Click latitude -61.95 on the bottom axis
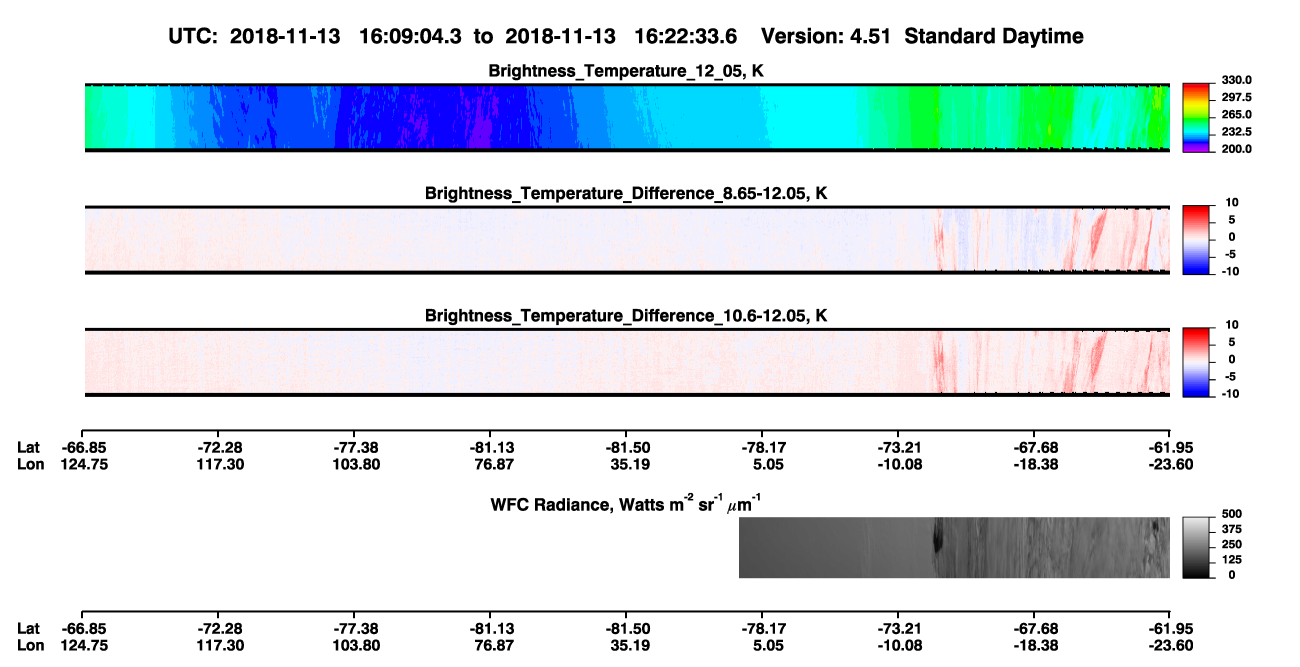 [x=1169, y=628]
